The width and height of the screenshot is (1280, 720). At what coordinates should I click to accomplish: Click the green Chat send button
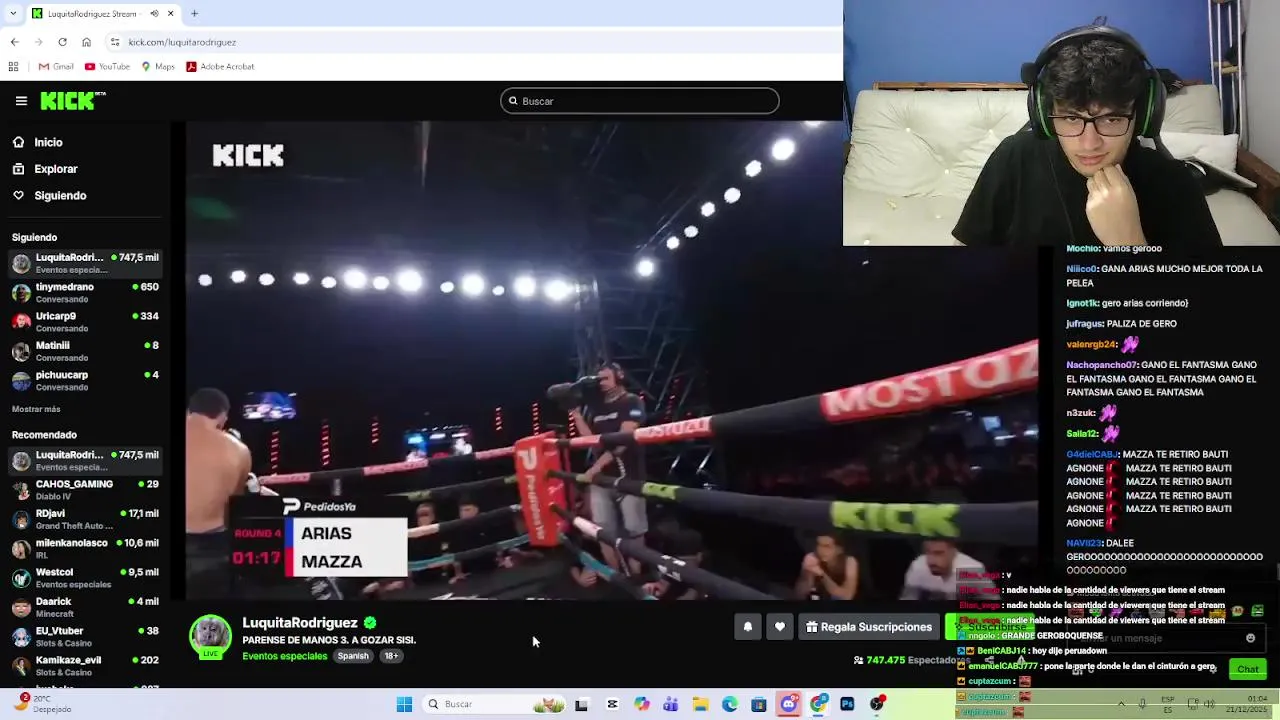(x=1247, y=669)
